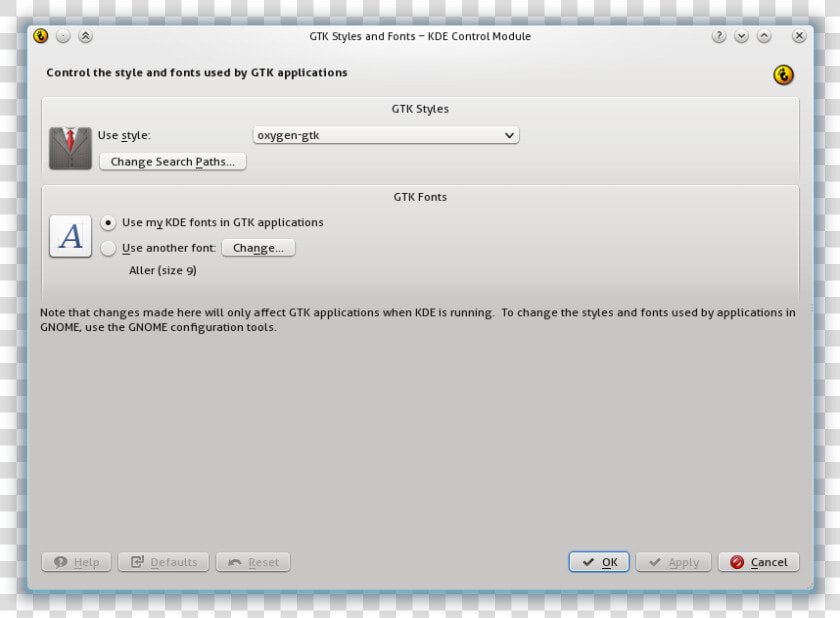Viewport: 840px width, 618px height.
Task: Click the question mark help icon in title bar
Action: (x=719, y=36)
